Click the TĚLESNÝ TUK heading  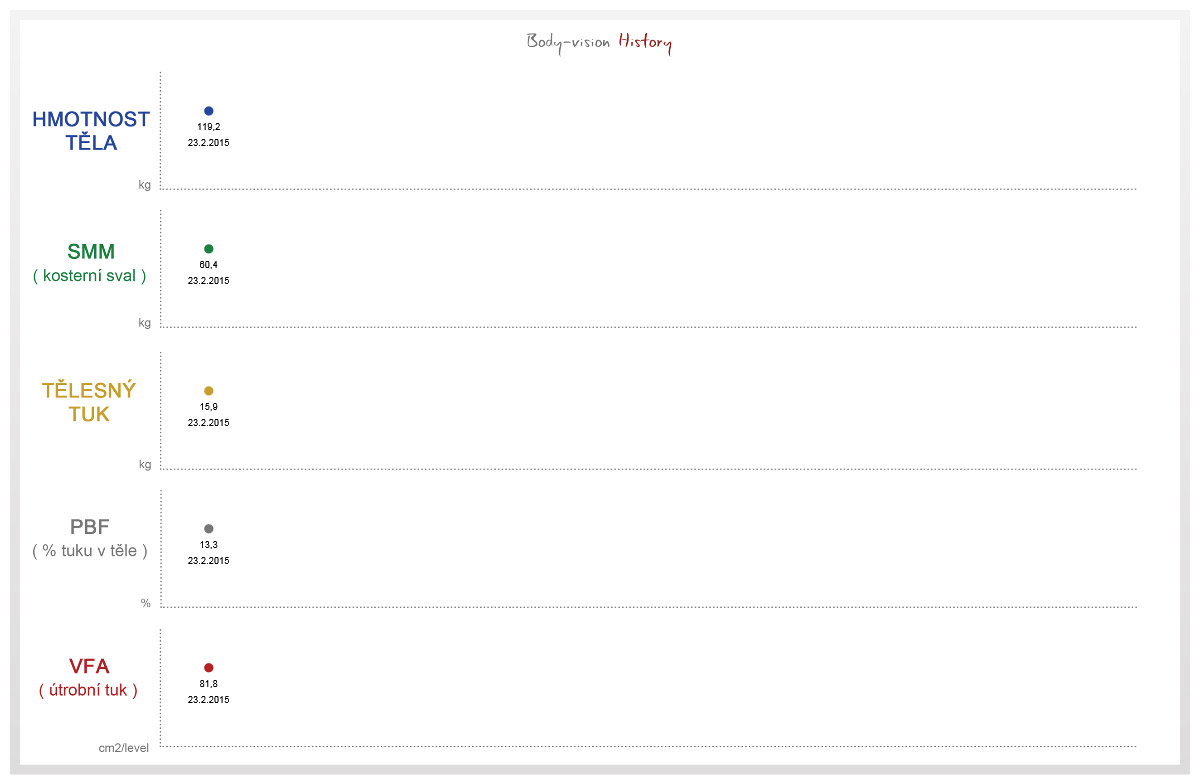tap(89, 402)
